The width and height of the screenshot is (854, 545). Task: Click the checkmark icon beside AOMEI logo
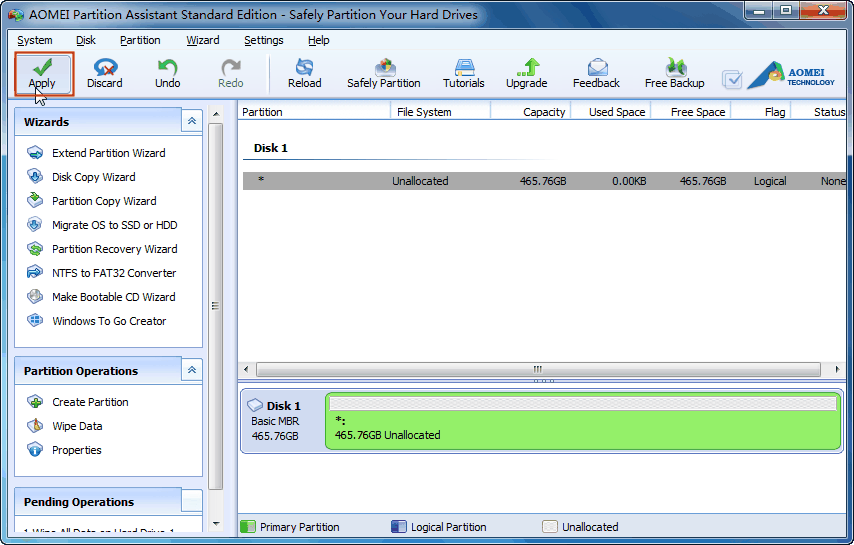tap(732, 79)
